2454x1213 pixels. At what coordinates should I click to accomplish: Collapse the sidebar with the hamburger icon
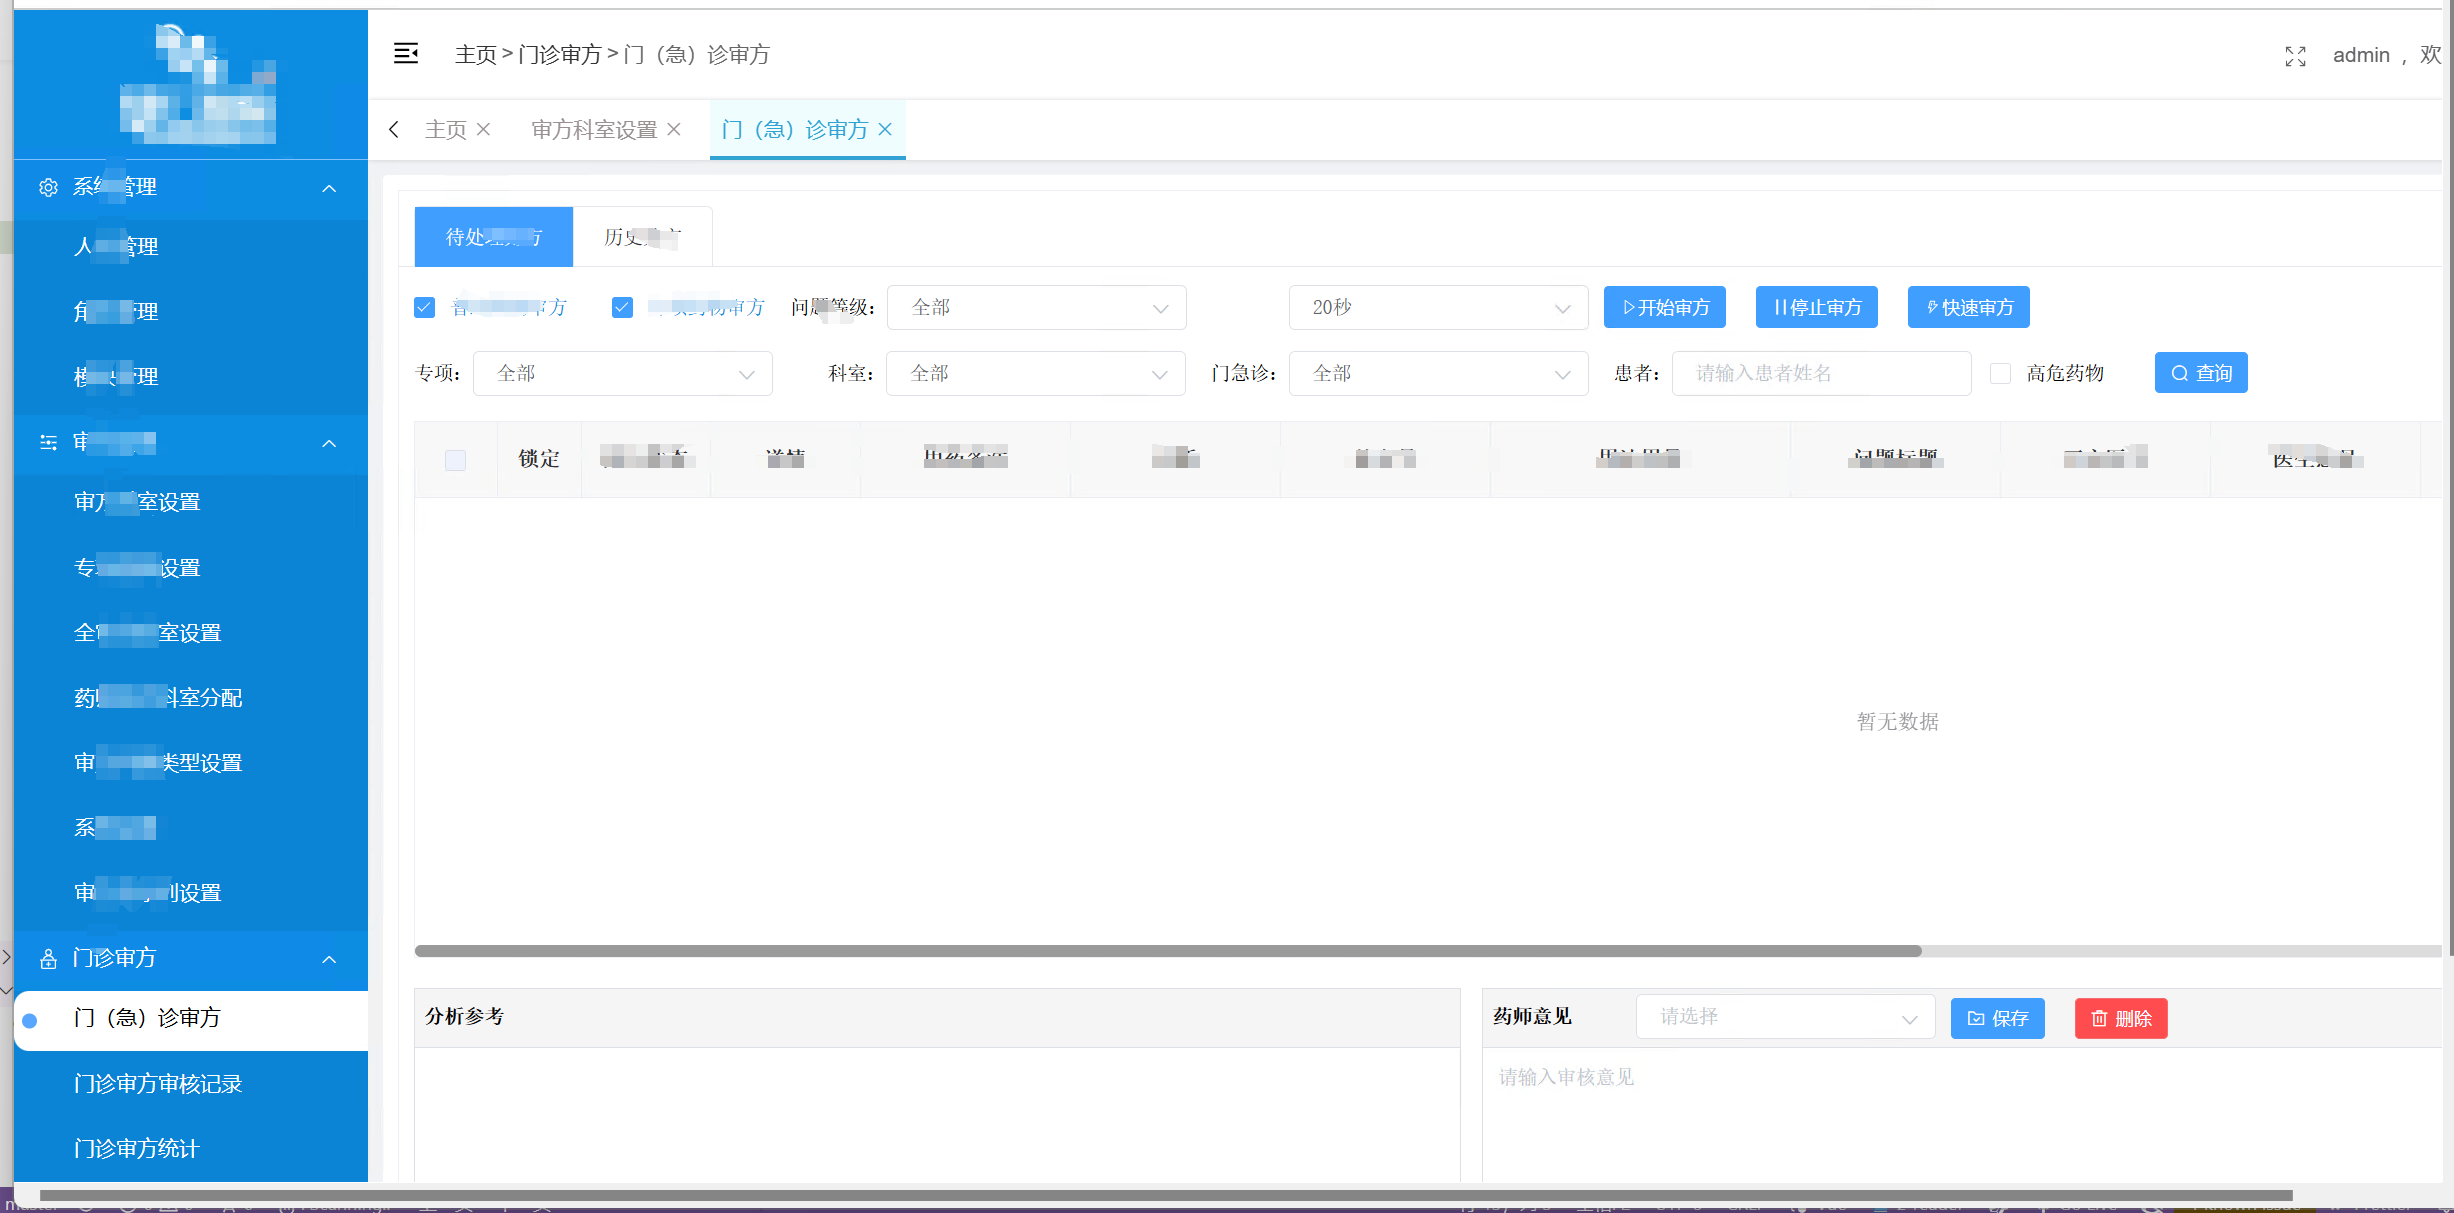click(406, 54)
